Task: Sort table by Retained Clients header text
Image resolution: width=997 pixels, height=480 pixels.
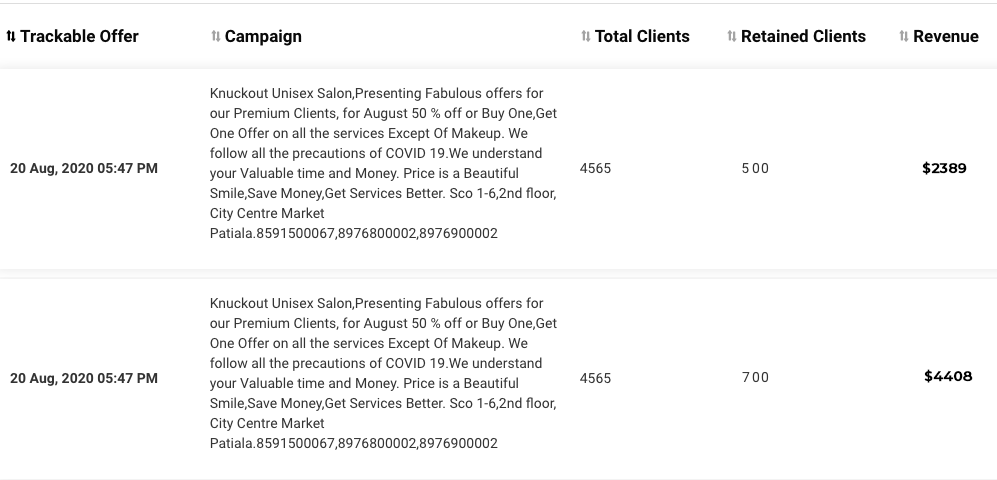Action: coord(803,37)
